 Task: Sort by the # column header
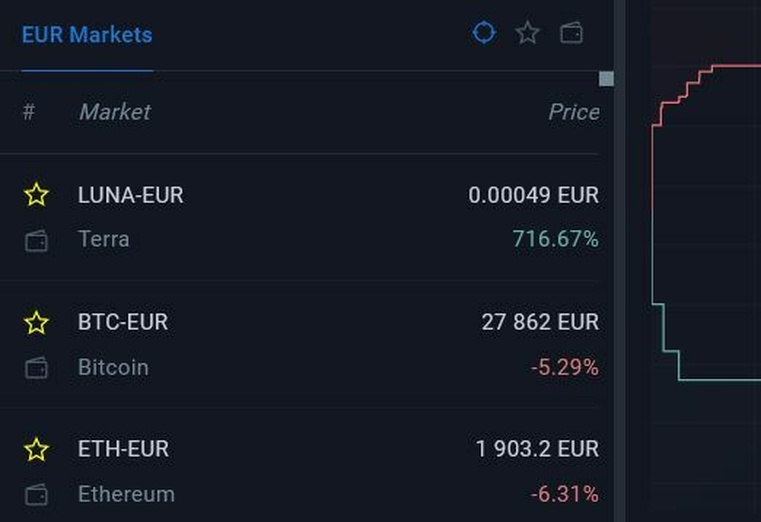[x=29, y=112]
